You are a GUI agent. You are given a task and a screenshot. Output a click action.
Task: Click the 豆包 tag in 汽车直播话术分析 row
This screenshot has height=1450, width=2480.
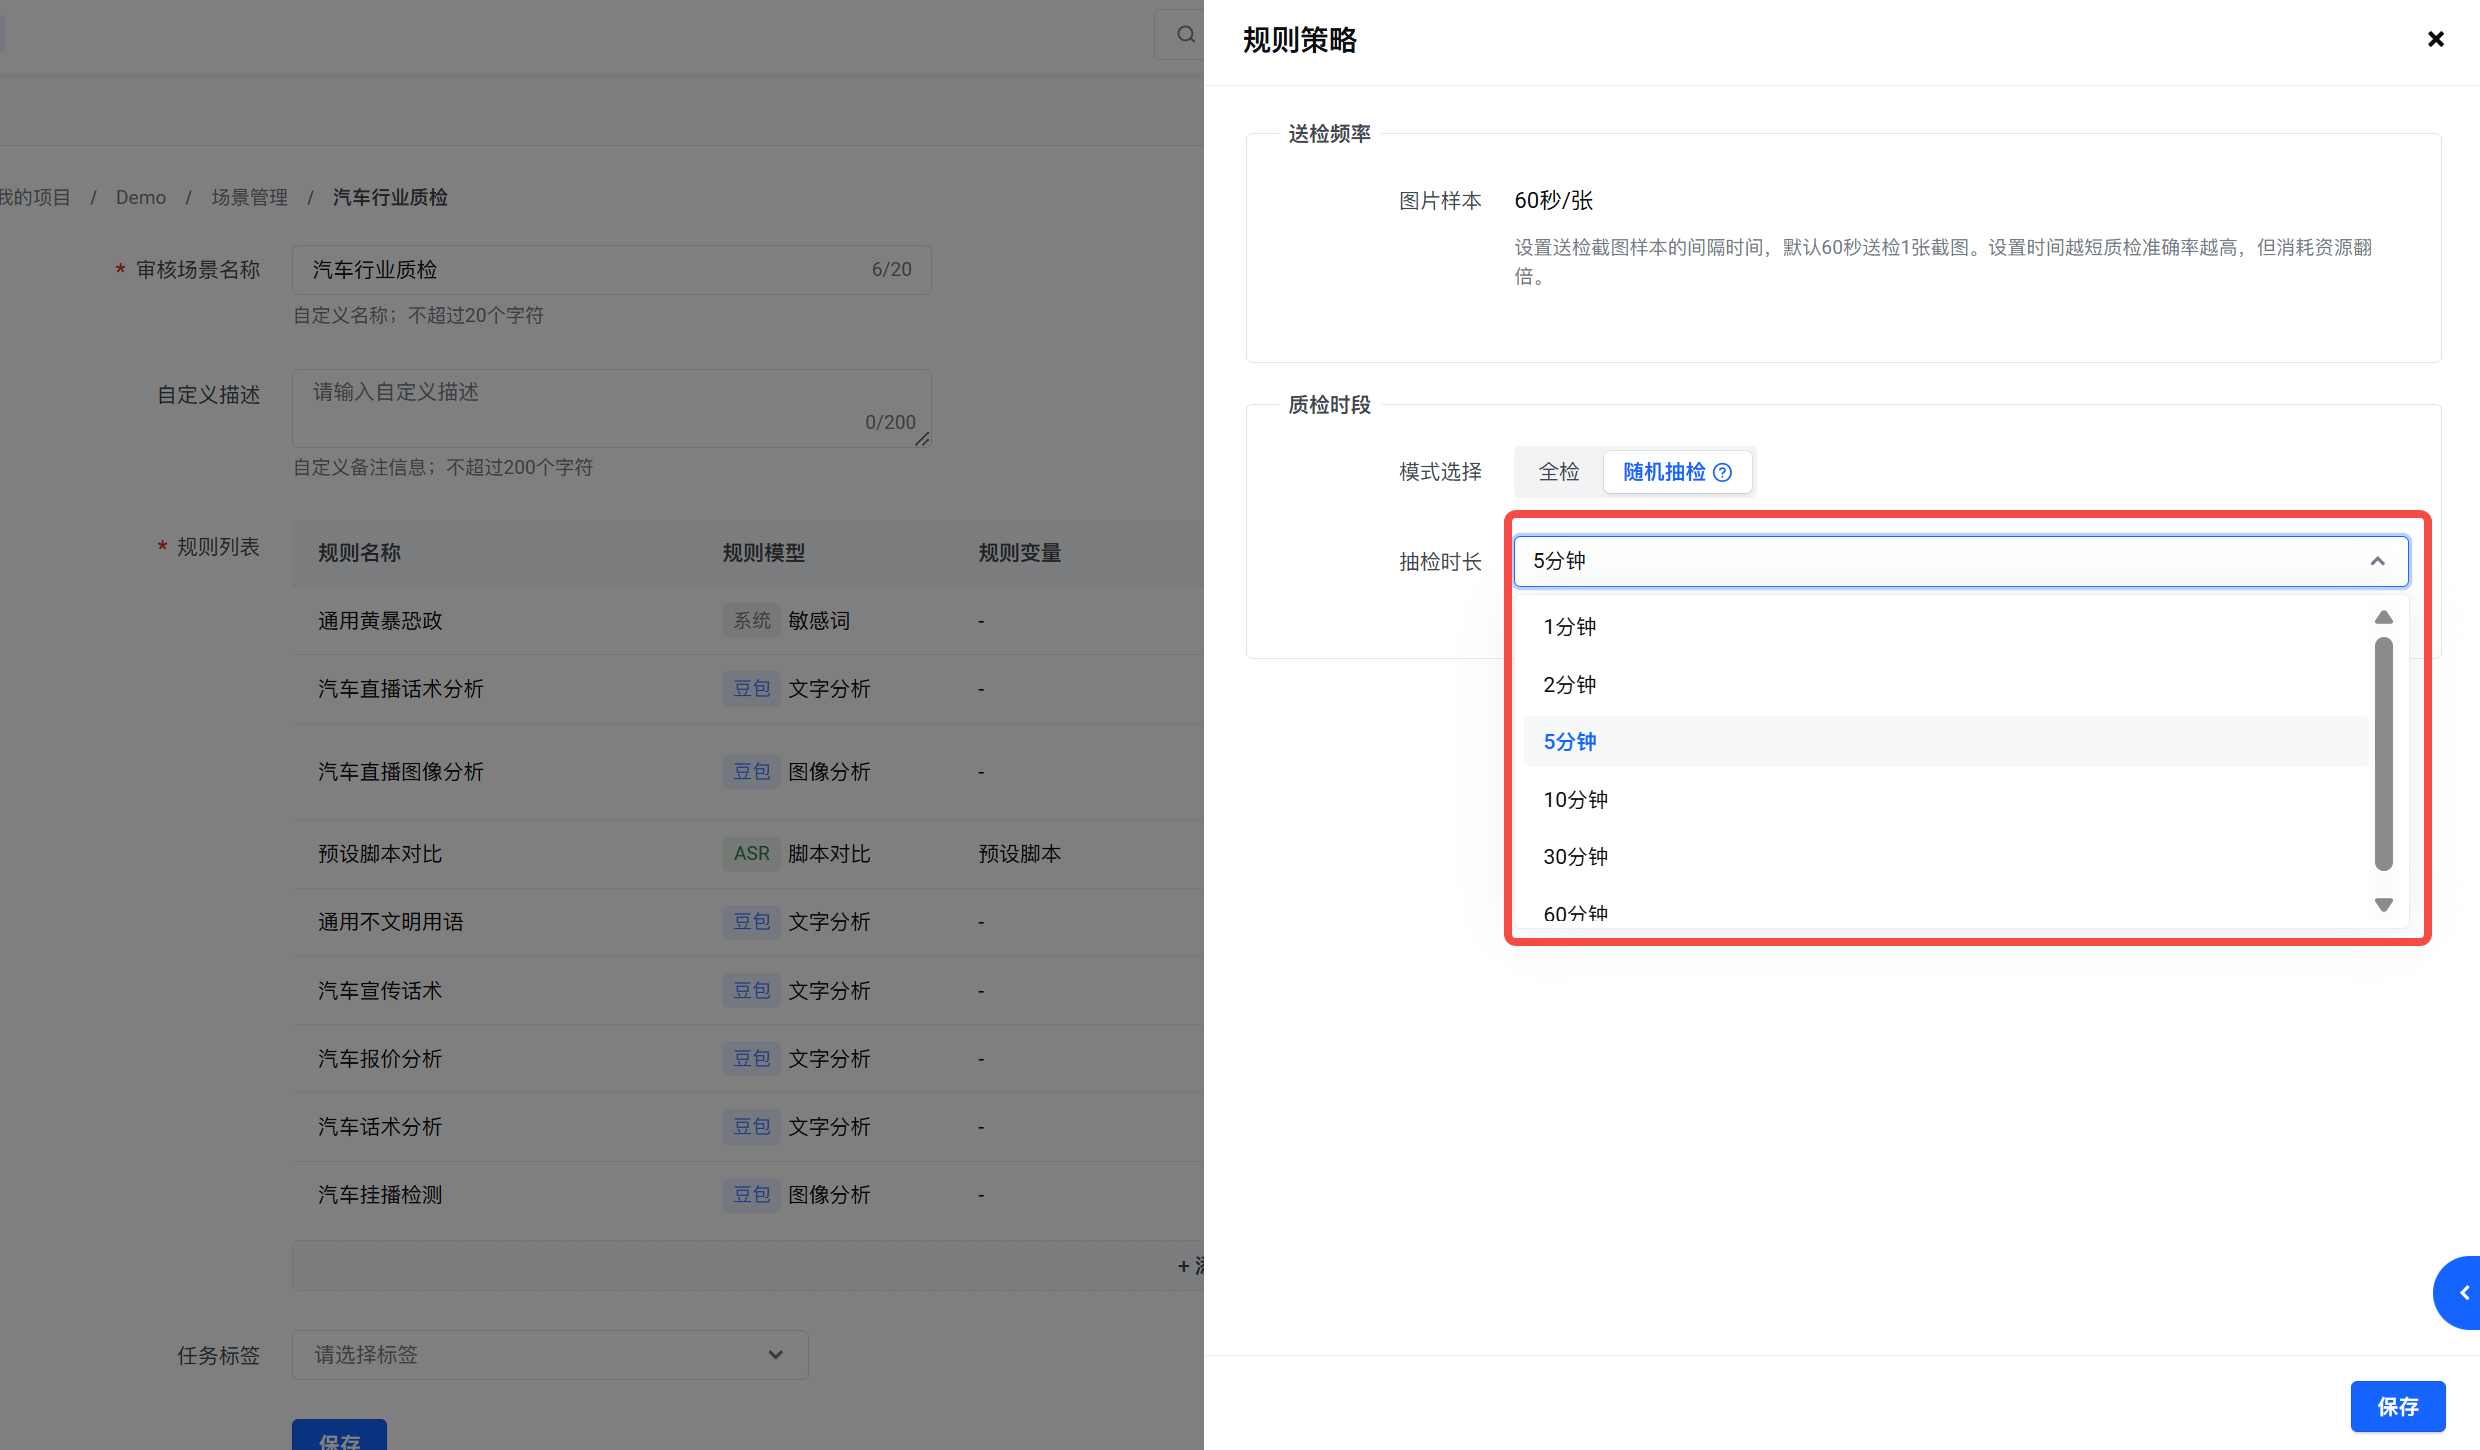click(x=752, y=689)
